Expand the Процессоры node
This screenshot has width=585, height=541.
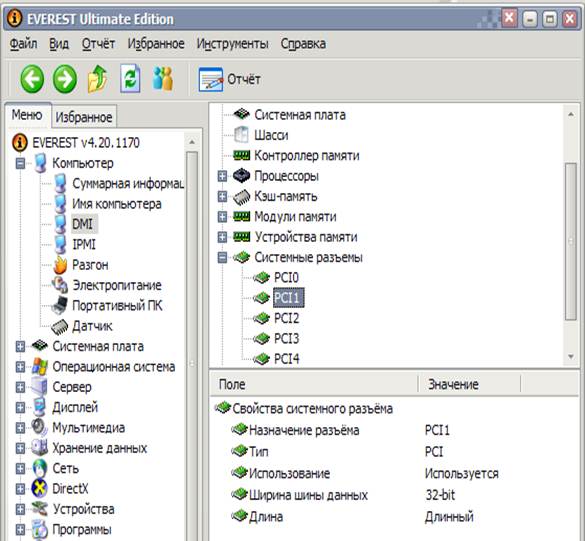click(222, 176)
